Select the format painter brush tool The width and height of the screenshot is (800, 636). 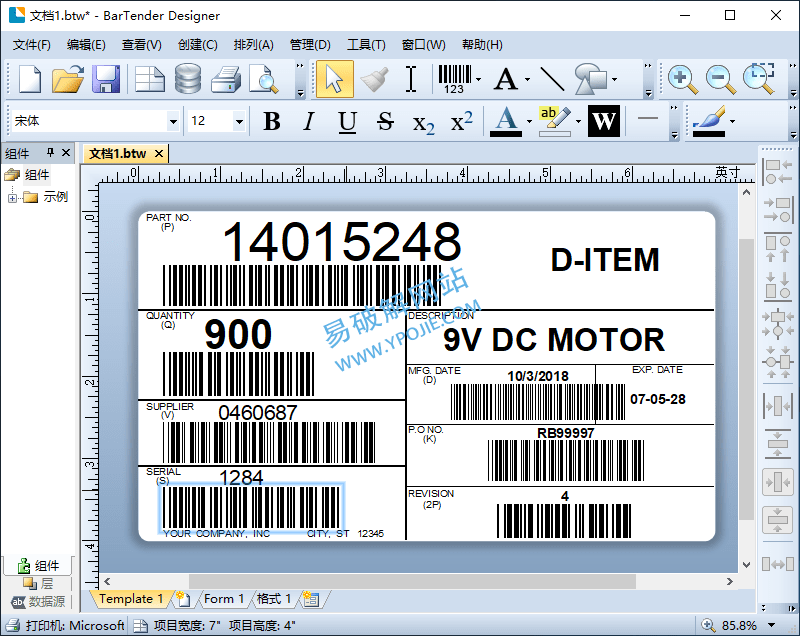tap(374, 79)
